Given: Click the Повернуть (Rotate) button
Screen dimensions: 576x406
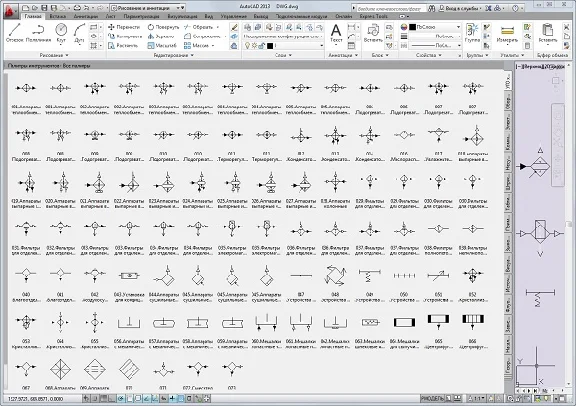Looking at the screenshot, I should [163, 27].
